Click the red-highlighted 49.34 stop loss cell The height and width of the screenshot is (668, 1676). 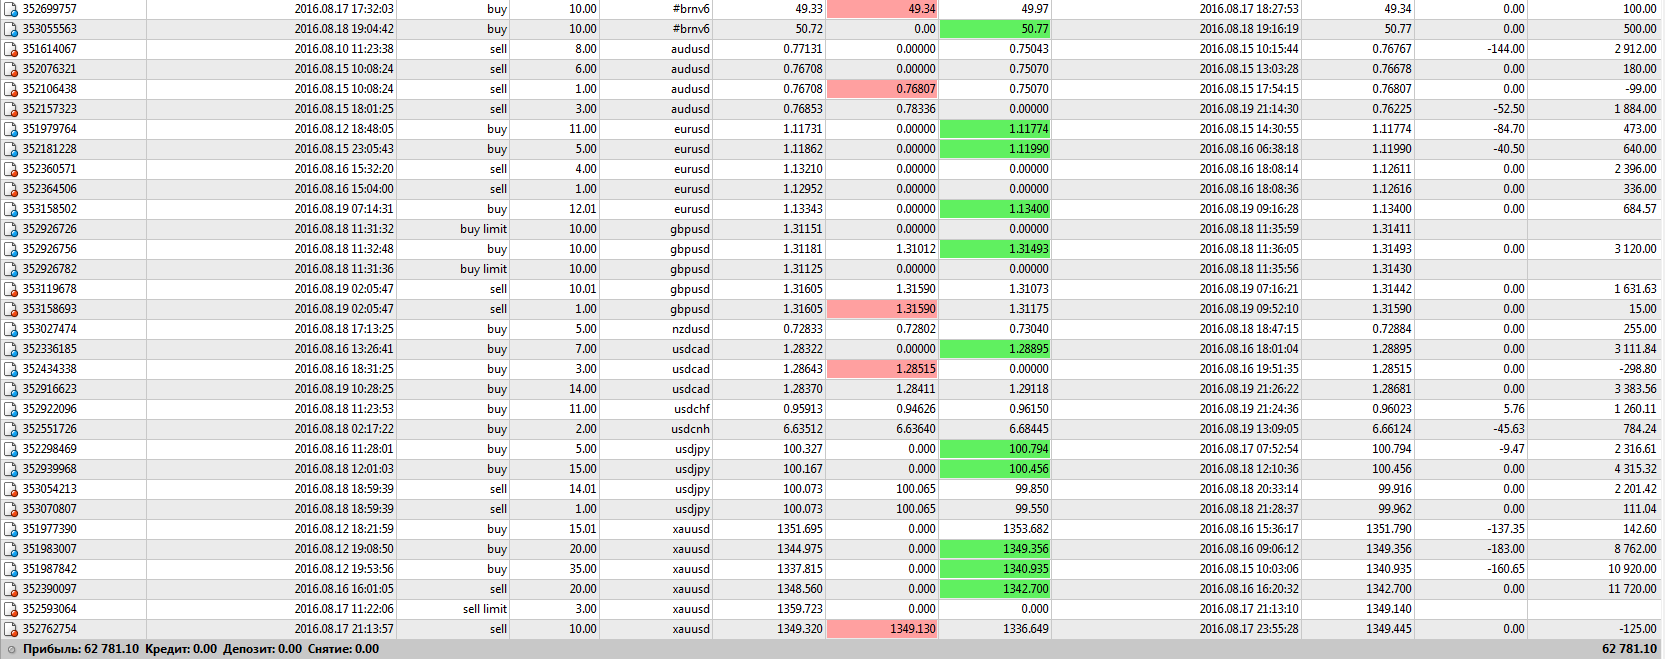883,9
